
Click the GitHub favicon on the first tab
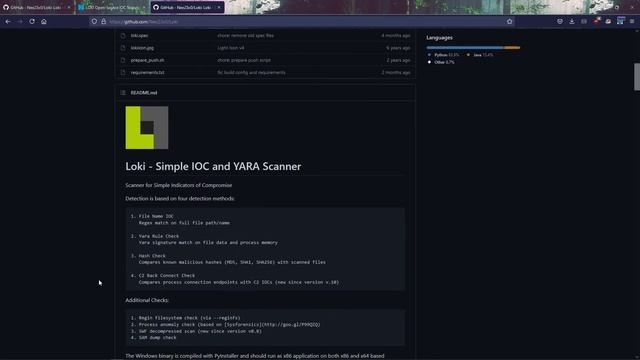6,7
